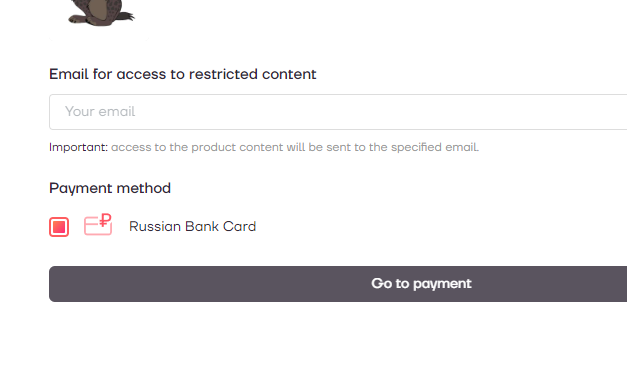This screenshot has width=627, height=386.
Task: Focus the Your email input field
Action: [x=338, y=112]
